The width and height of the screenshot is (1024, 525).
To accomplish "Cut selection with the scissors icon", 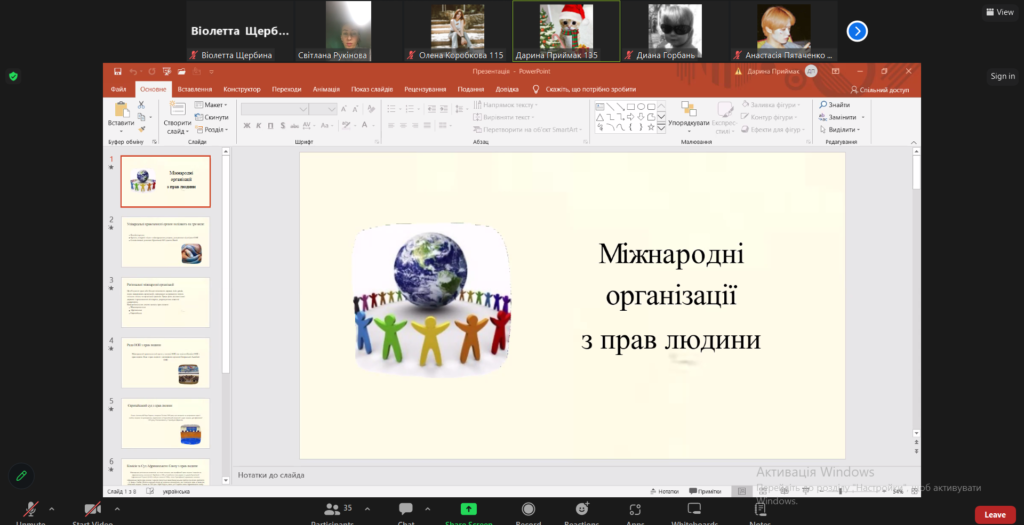I will tap(141, 105).
